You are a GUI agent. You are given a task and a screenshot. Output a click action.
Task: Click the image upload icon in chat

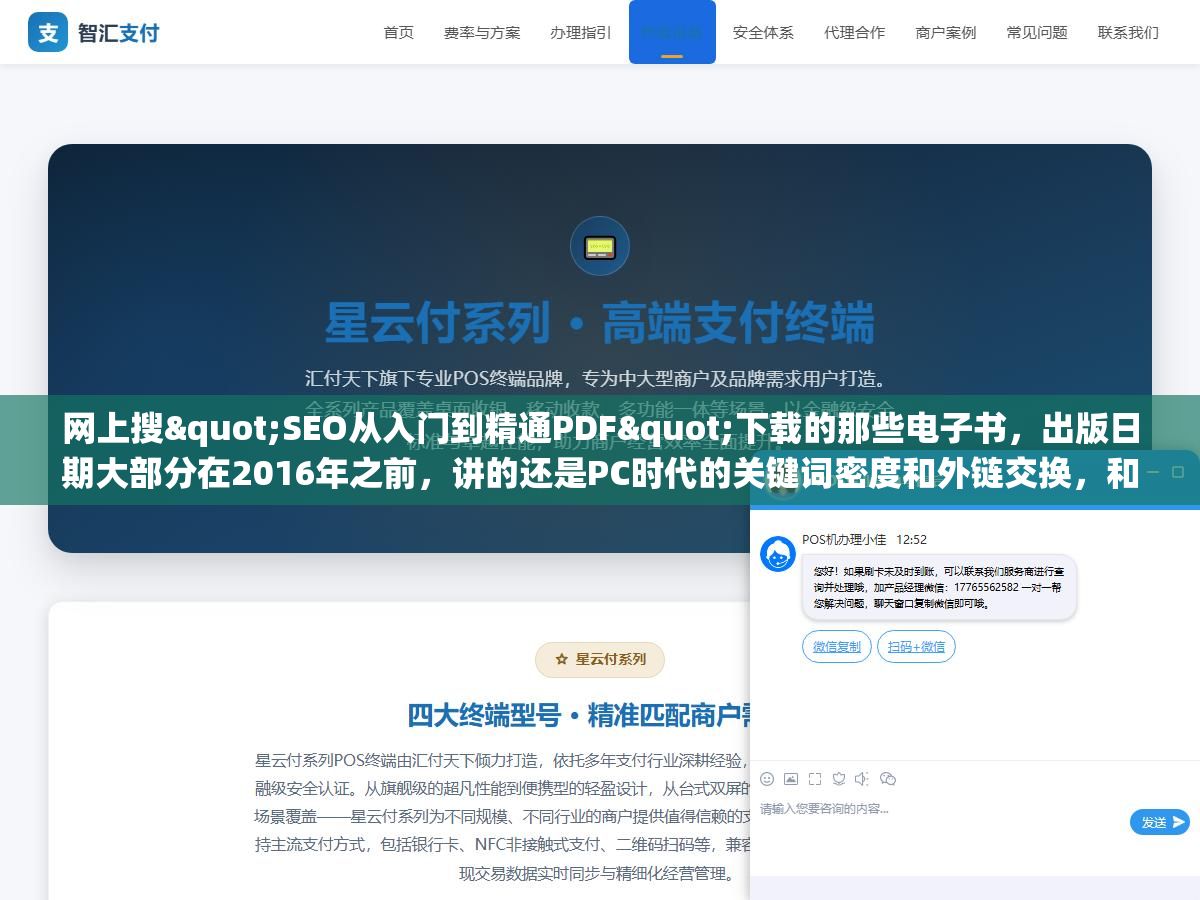point(791,778)
